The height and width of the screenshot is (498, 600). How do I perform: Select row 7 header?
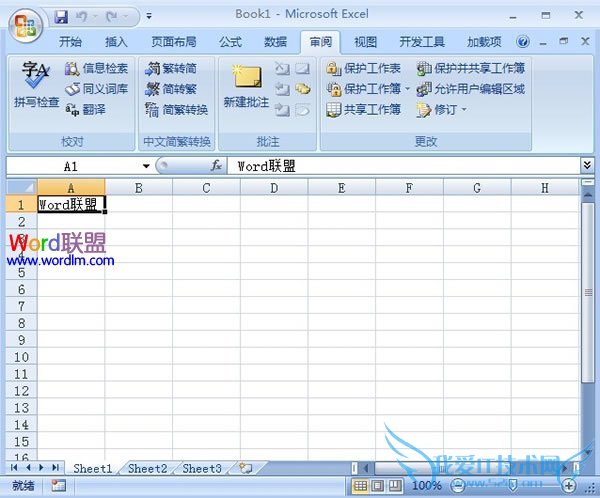[x=21, y=306]
